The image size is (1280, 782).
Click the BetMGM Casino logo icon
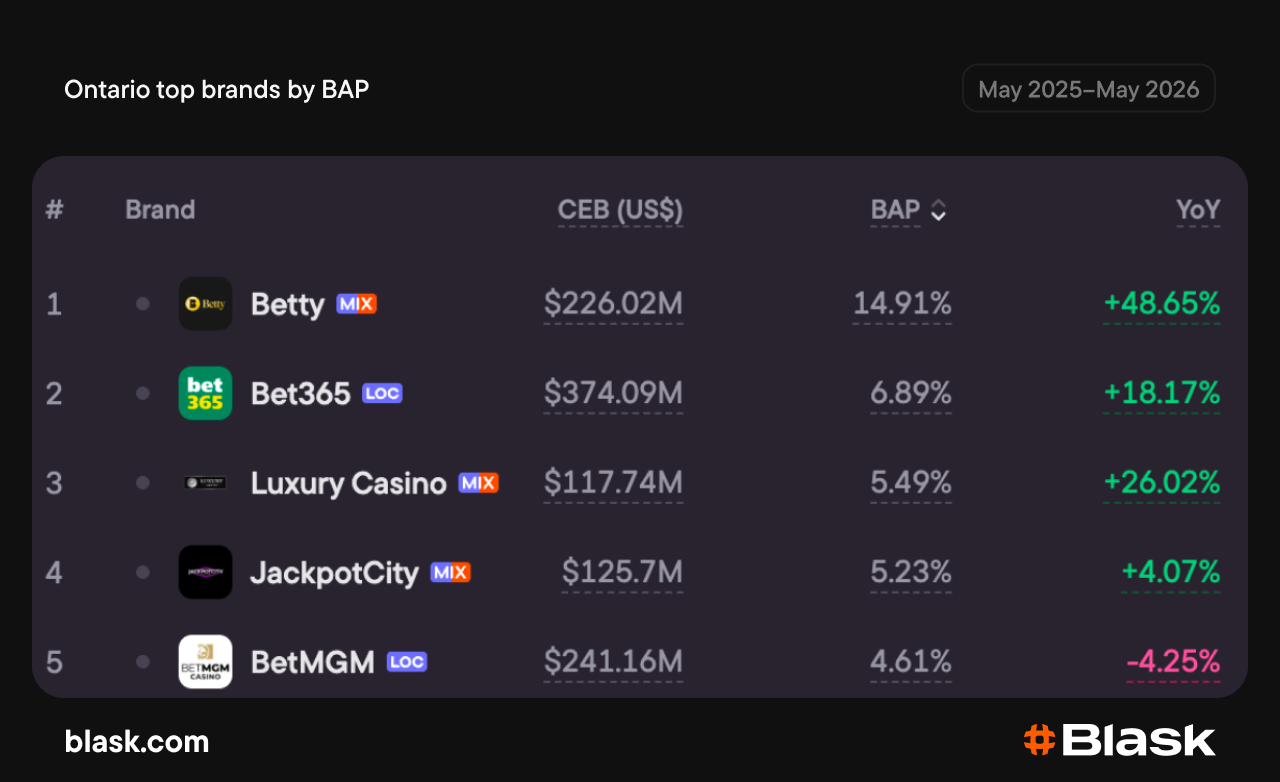click(x=205, y=662)
